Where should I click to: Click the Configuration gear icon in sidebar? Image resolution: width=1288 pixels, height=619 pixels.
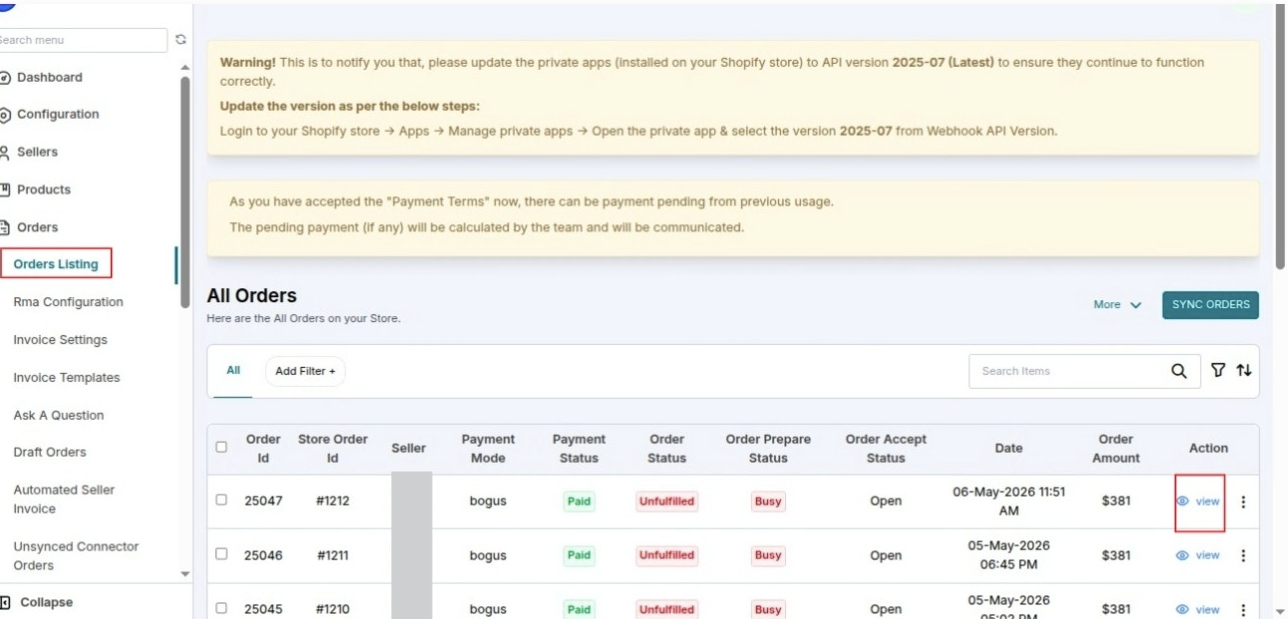pos(5,115)
